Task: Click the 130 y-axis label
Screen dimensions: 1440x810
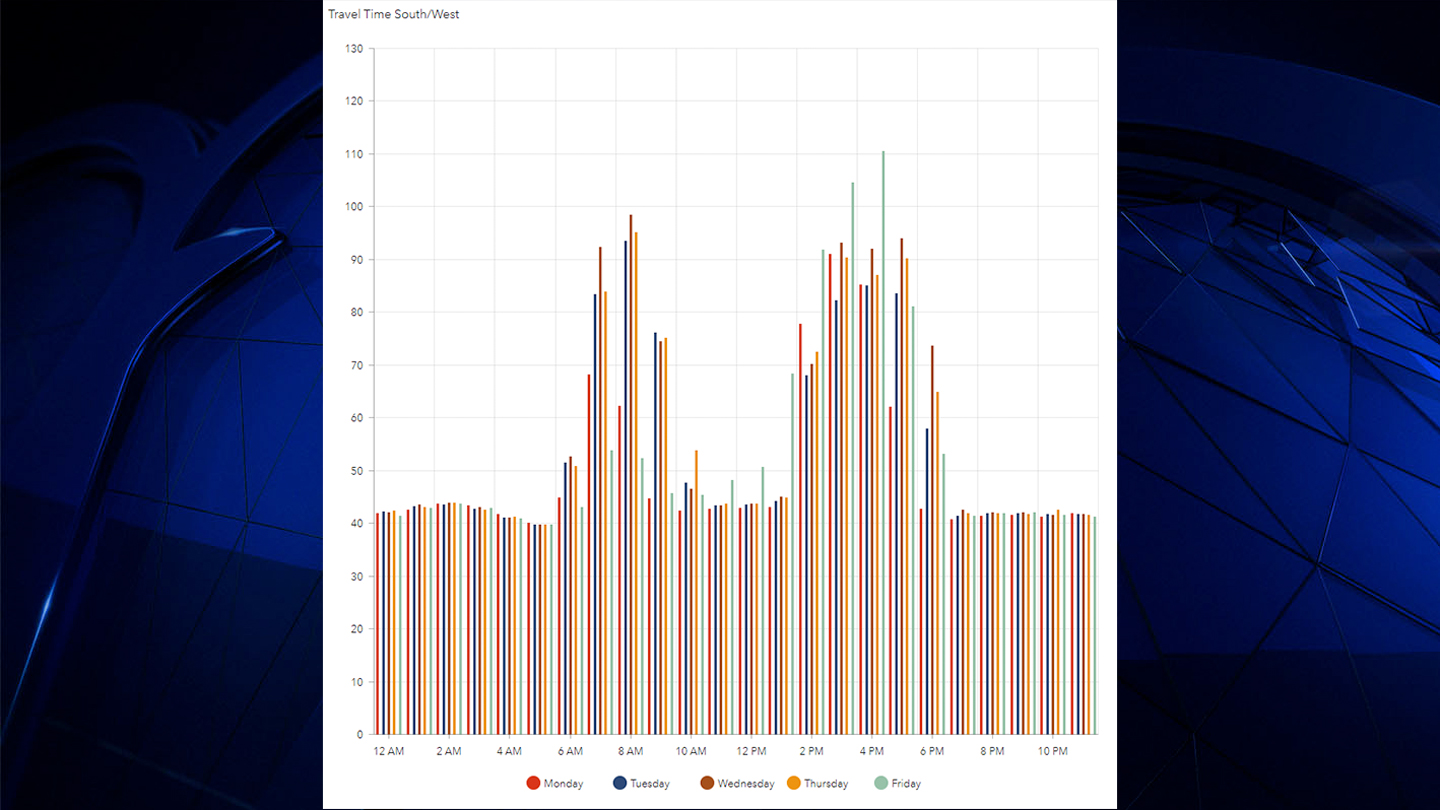Action: 354,49
